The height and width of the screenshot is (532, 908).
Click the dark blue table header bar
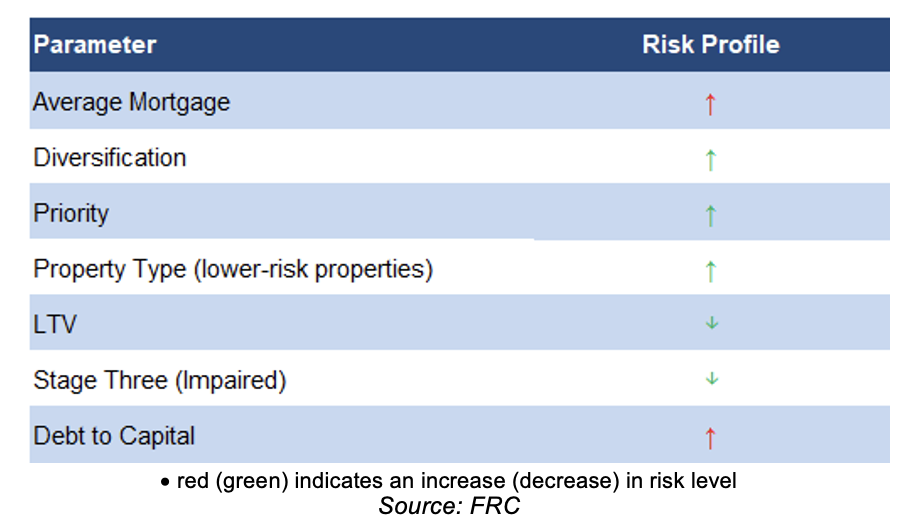coord(460,45)
